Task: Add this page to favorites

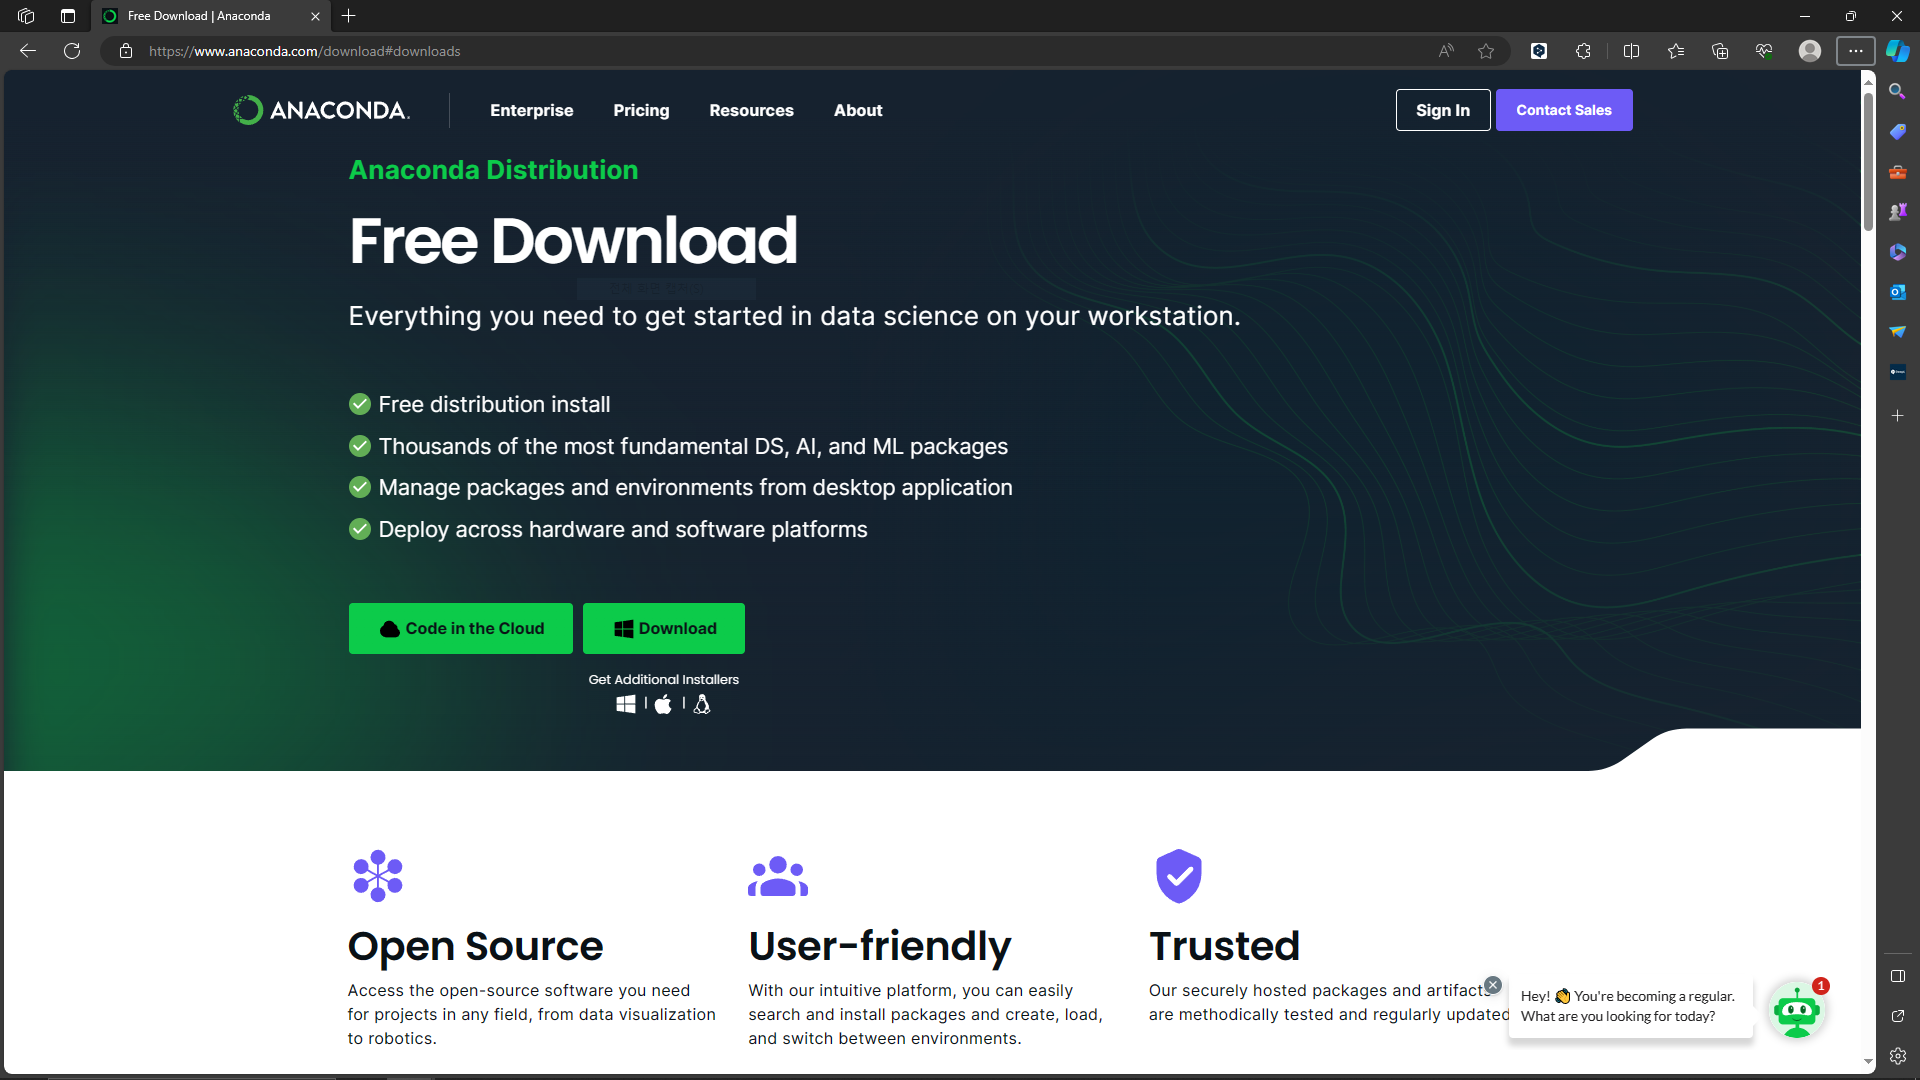Action: (1486, 51)
